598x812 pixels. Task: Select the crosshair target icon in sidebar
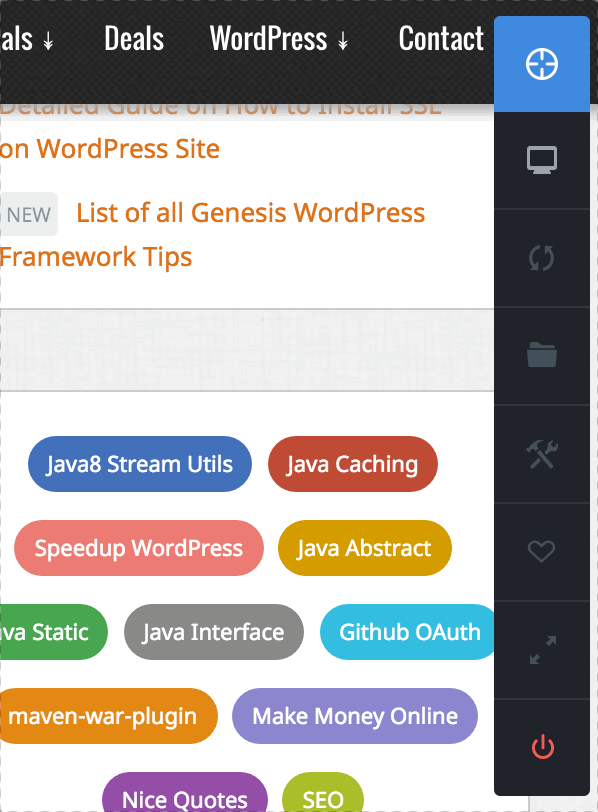pos(542,64)
